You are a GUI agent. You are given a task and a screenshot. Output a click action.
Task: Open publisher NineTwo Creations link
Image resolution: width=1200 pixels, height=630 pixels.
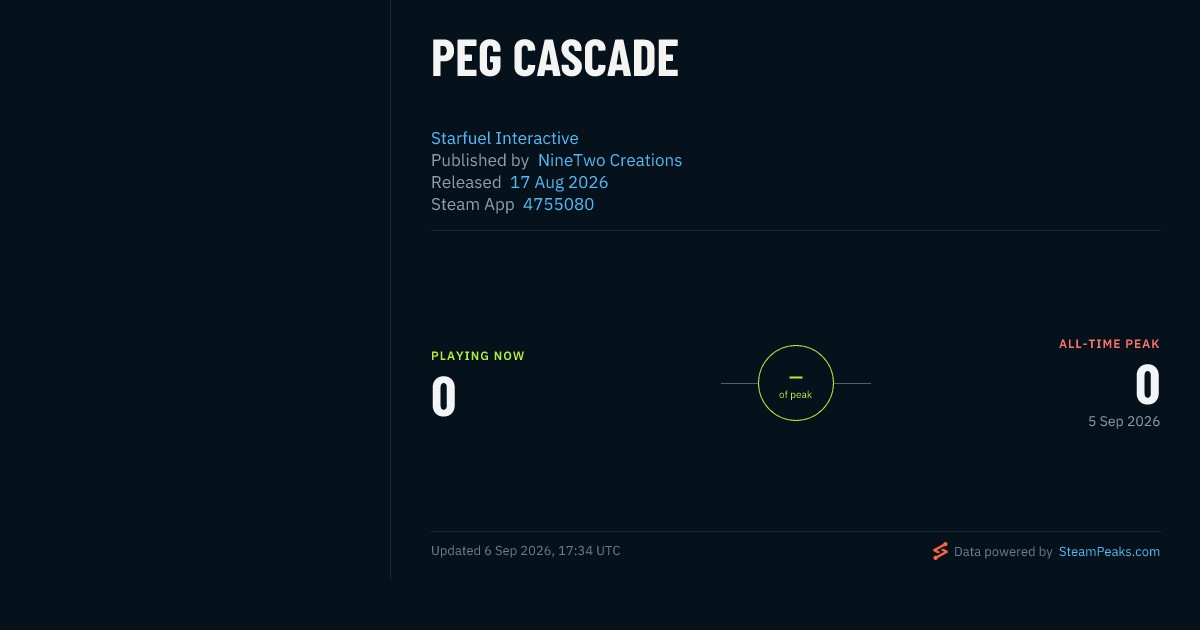pos(610,160)
